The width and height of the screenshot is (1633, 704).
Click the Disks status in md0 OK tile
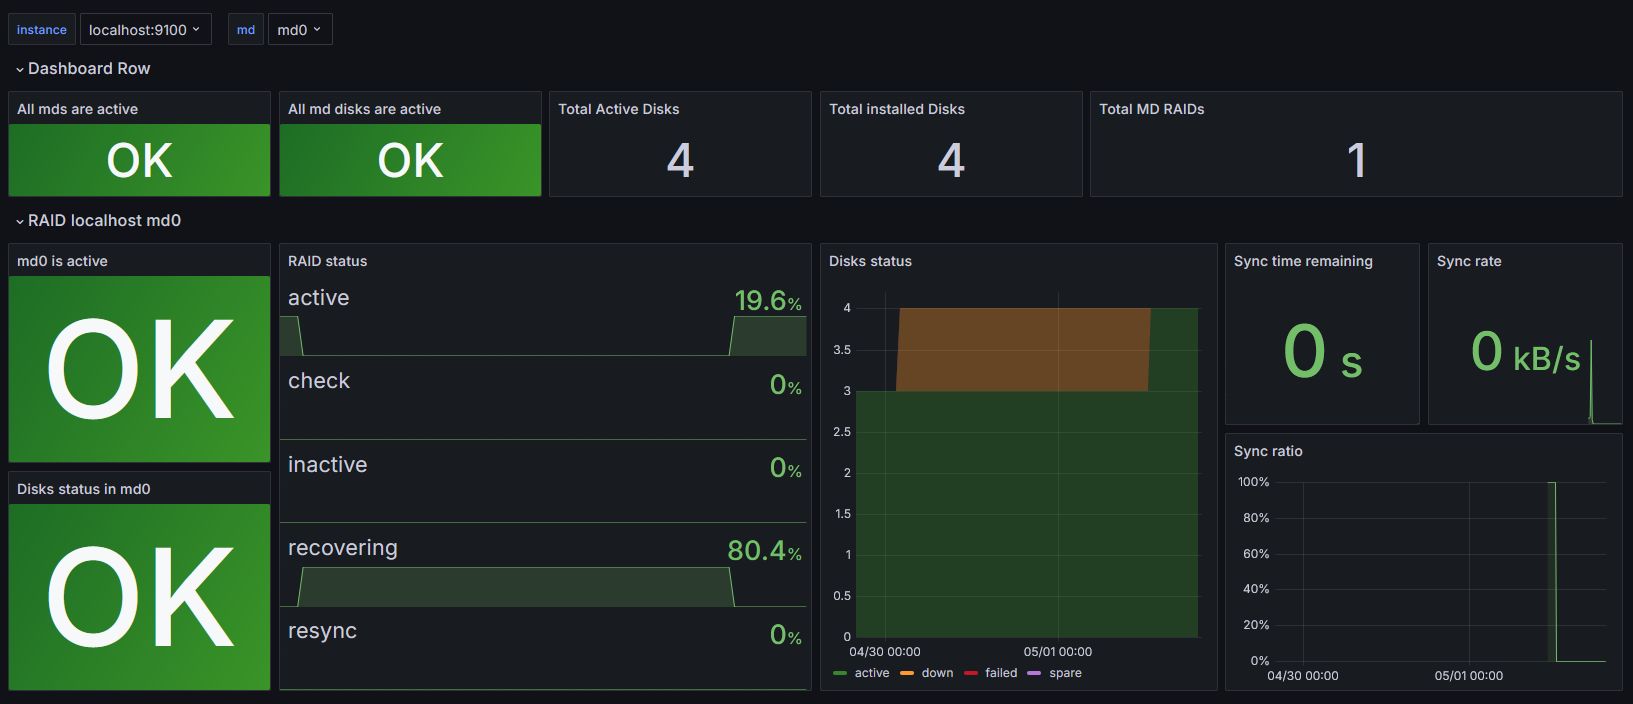[140, 597]
